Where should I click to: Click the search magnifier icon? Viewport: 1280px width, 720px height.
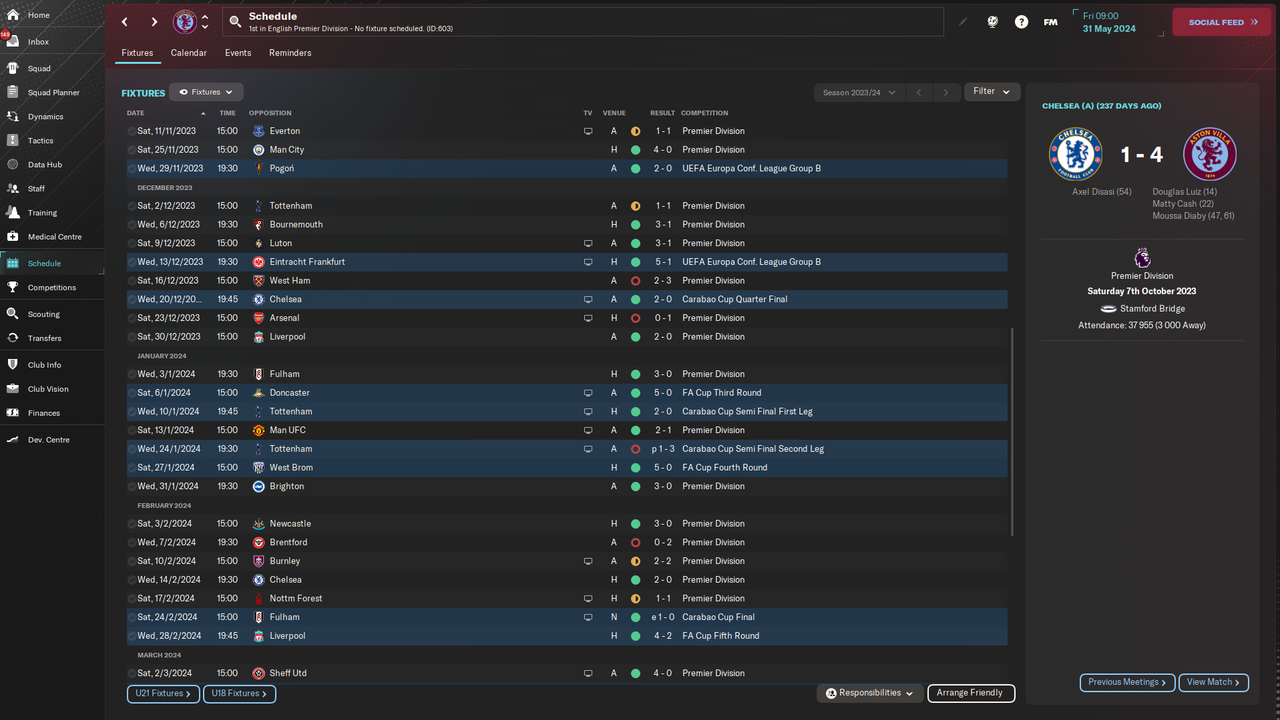pos(234,21)
